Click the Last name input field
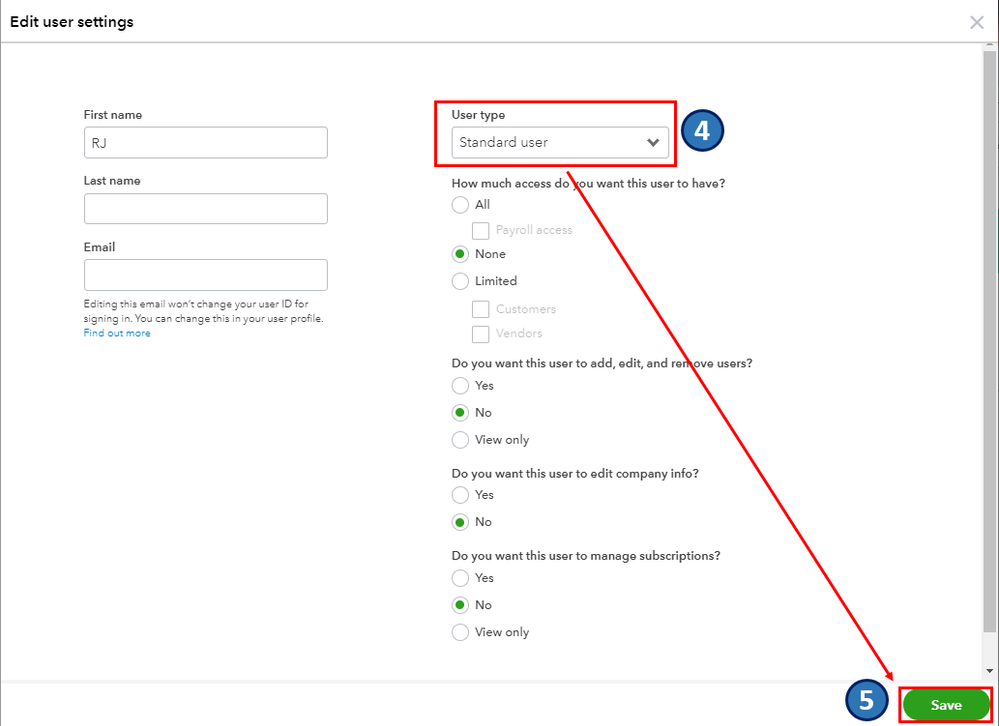 click(206, 209)
